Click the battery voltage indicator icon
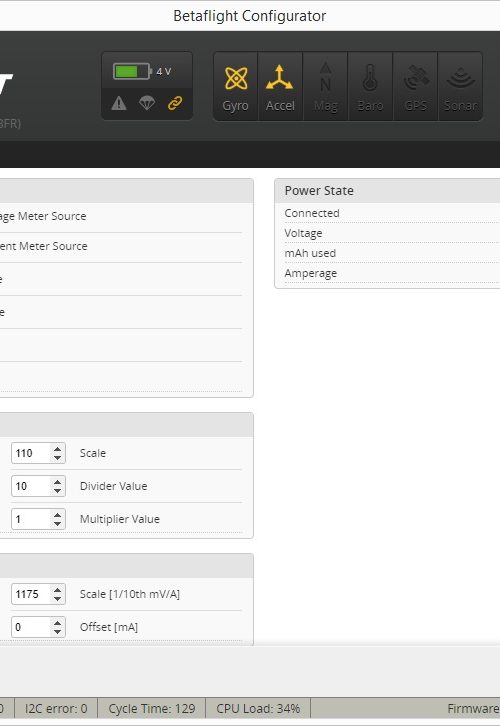Image resolution: width=500 pixels, height=726 pixels. pos(132,71)
